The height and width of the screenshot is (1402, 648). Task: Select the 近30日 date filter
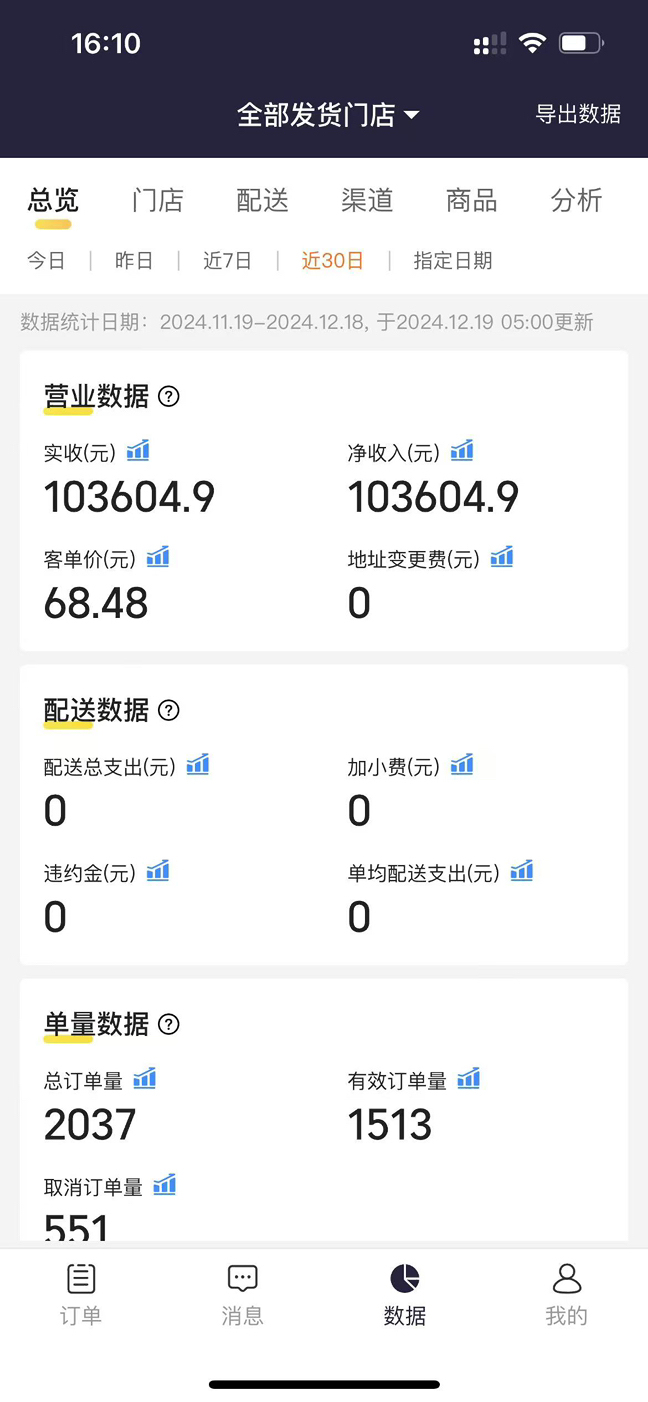pos(333,261)
